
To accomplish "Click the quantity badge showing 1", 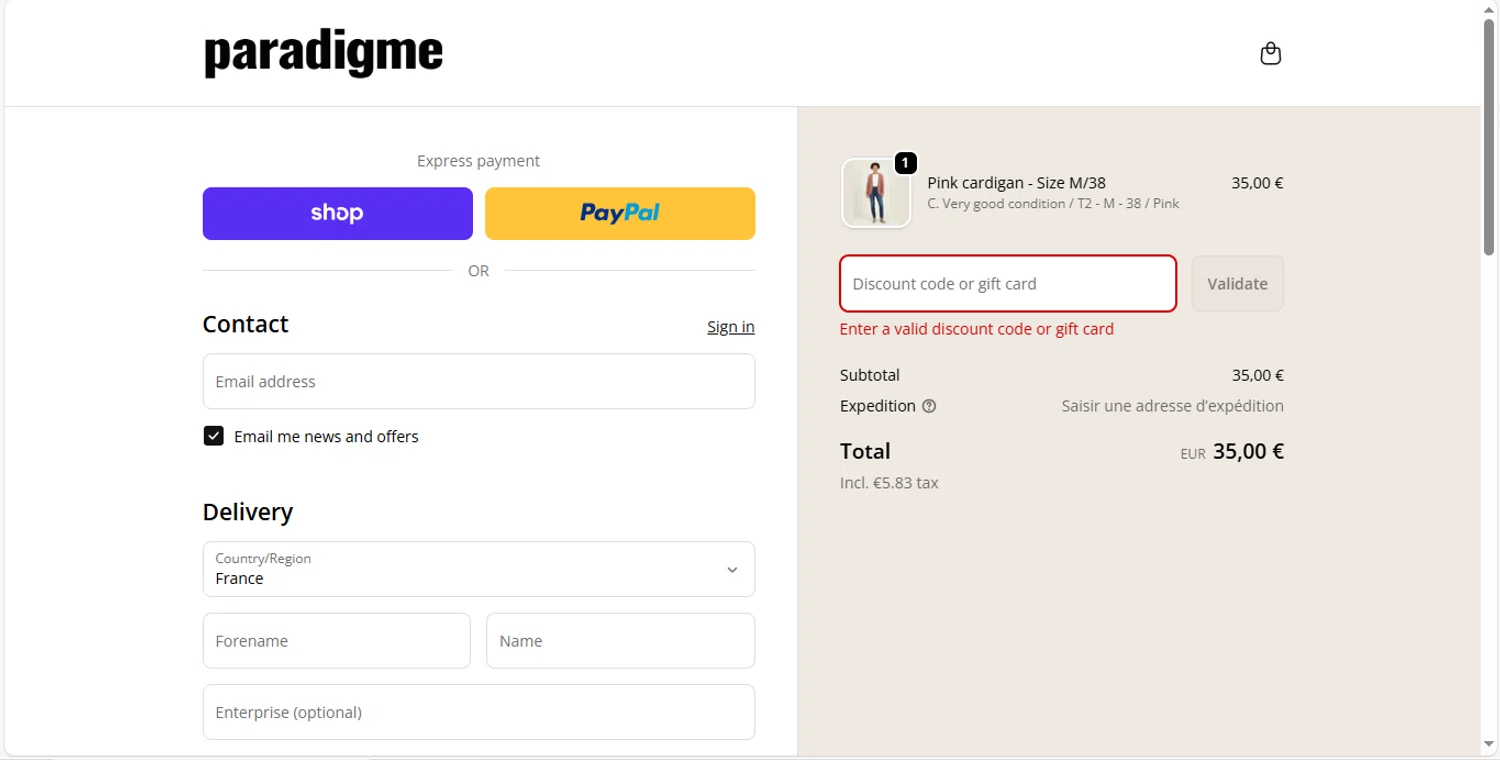I will point(905,162).
